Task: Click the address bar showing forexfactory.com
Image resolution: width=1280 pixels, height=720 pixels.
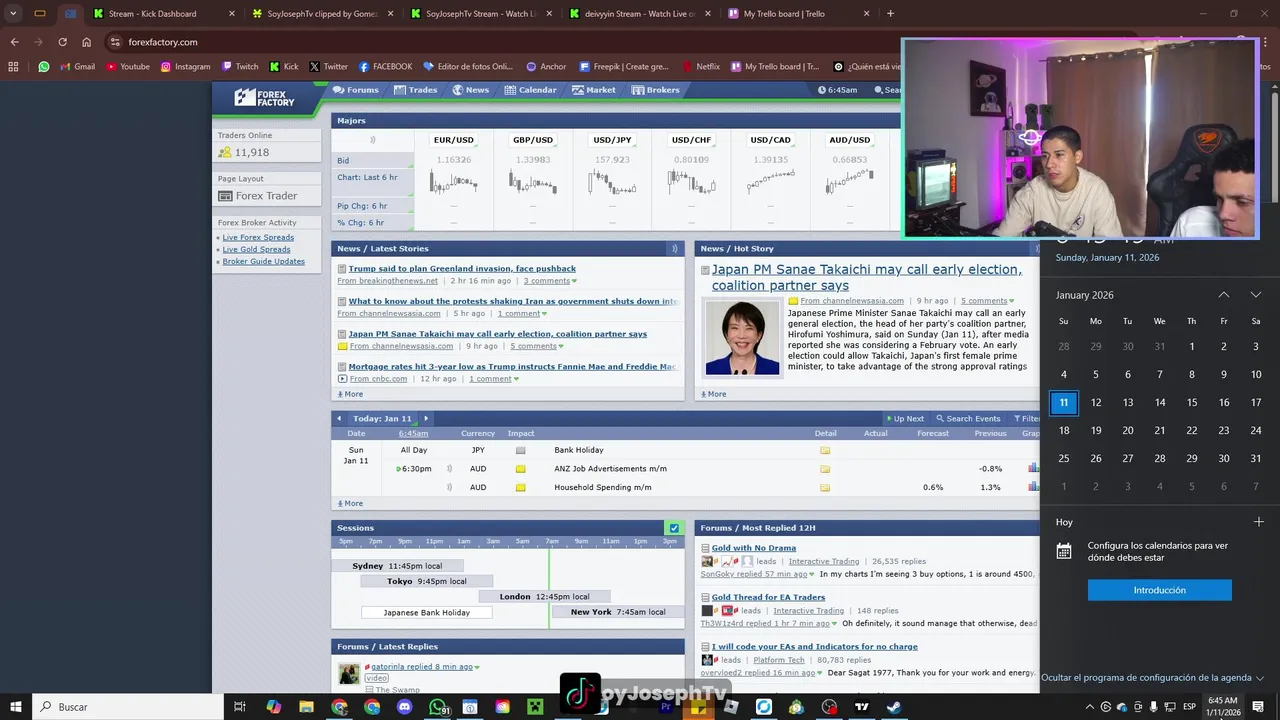Action: pos(500,42)
